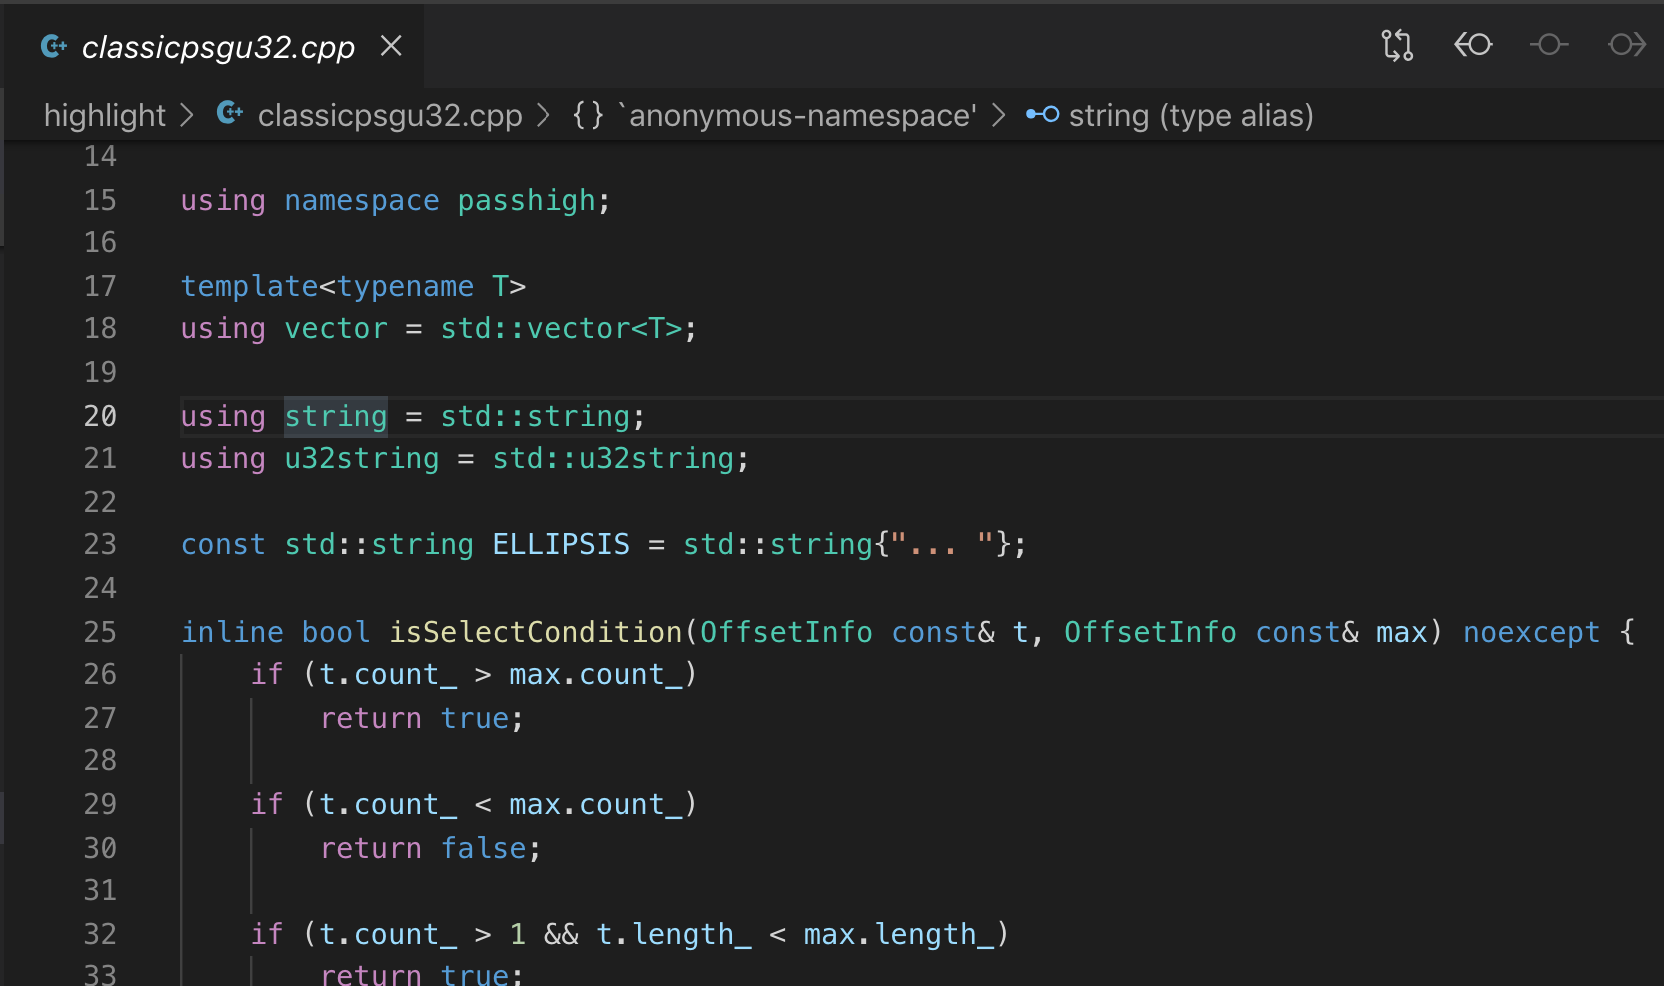Open the 'string (type alias)' breadcrumb dropdown
Viewport: 1664px width, 986px height.
tap(1190, 115)
